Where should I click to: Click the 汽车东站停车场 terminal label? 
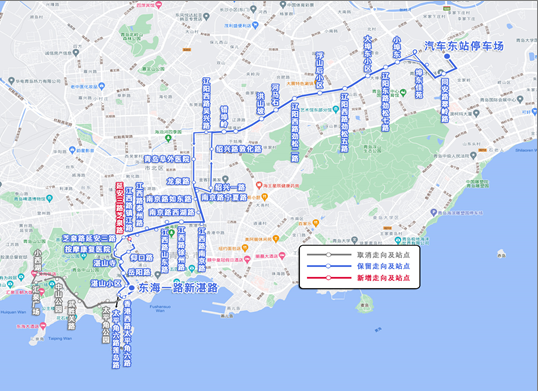click(464, 46)
